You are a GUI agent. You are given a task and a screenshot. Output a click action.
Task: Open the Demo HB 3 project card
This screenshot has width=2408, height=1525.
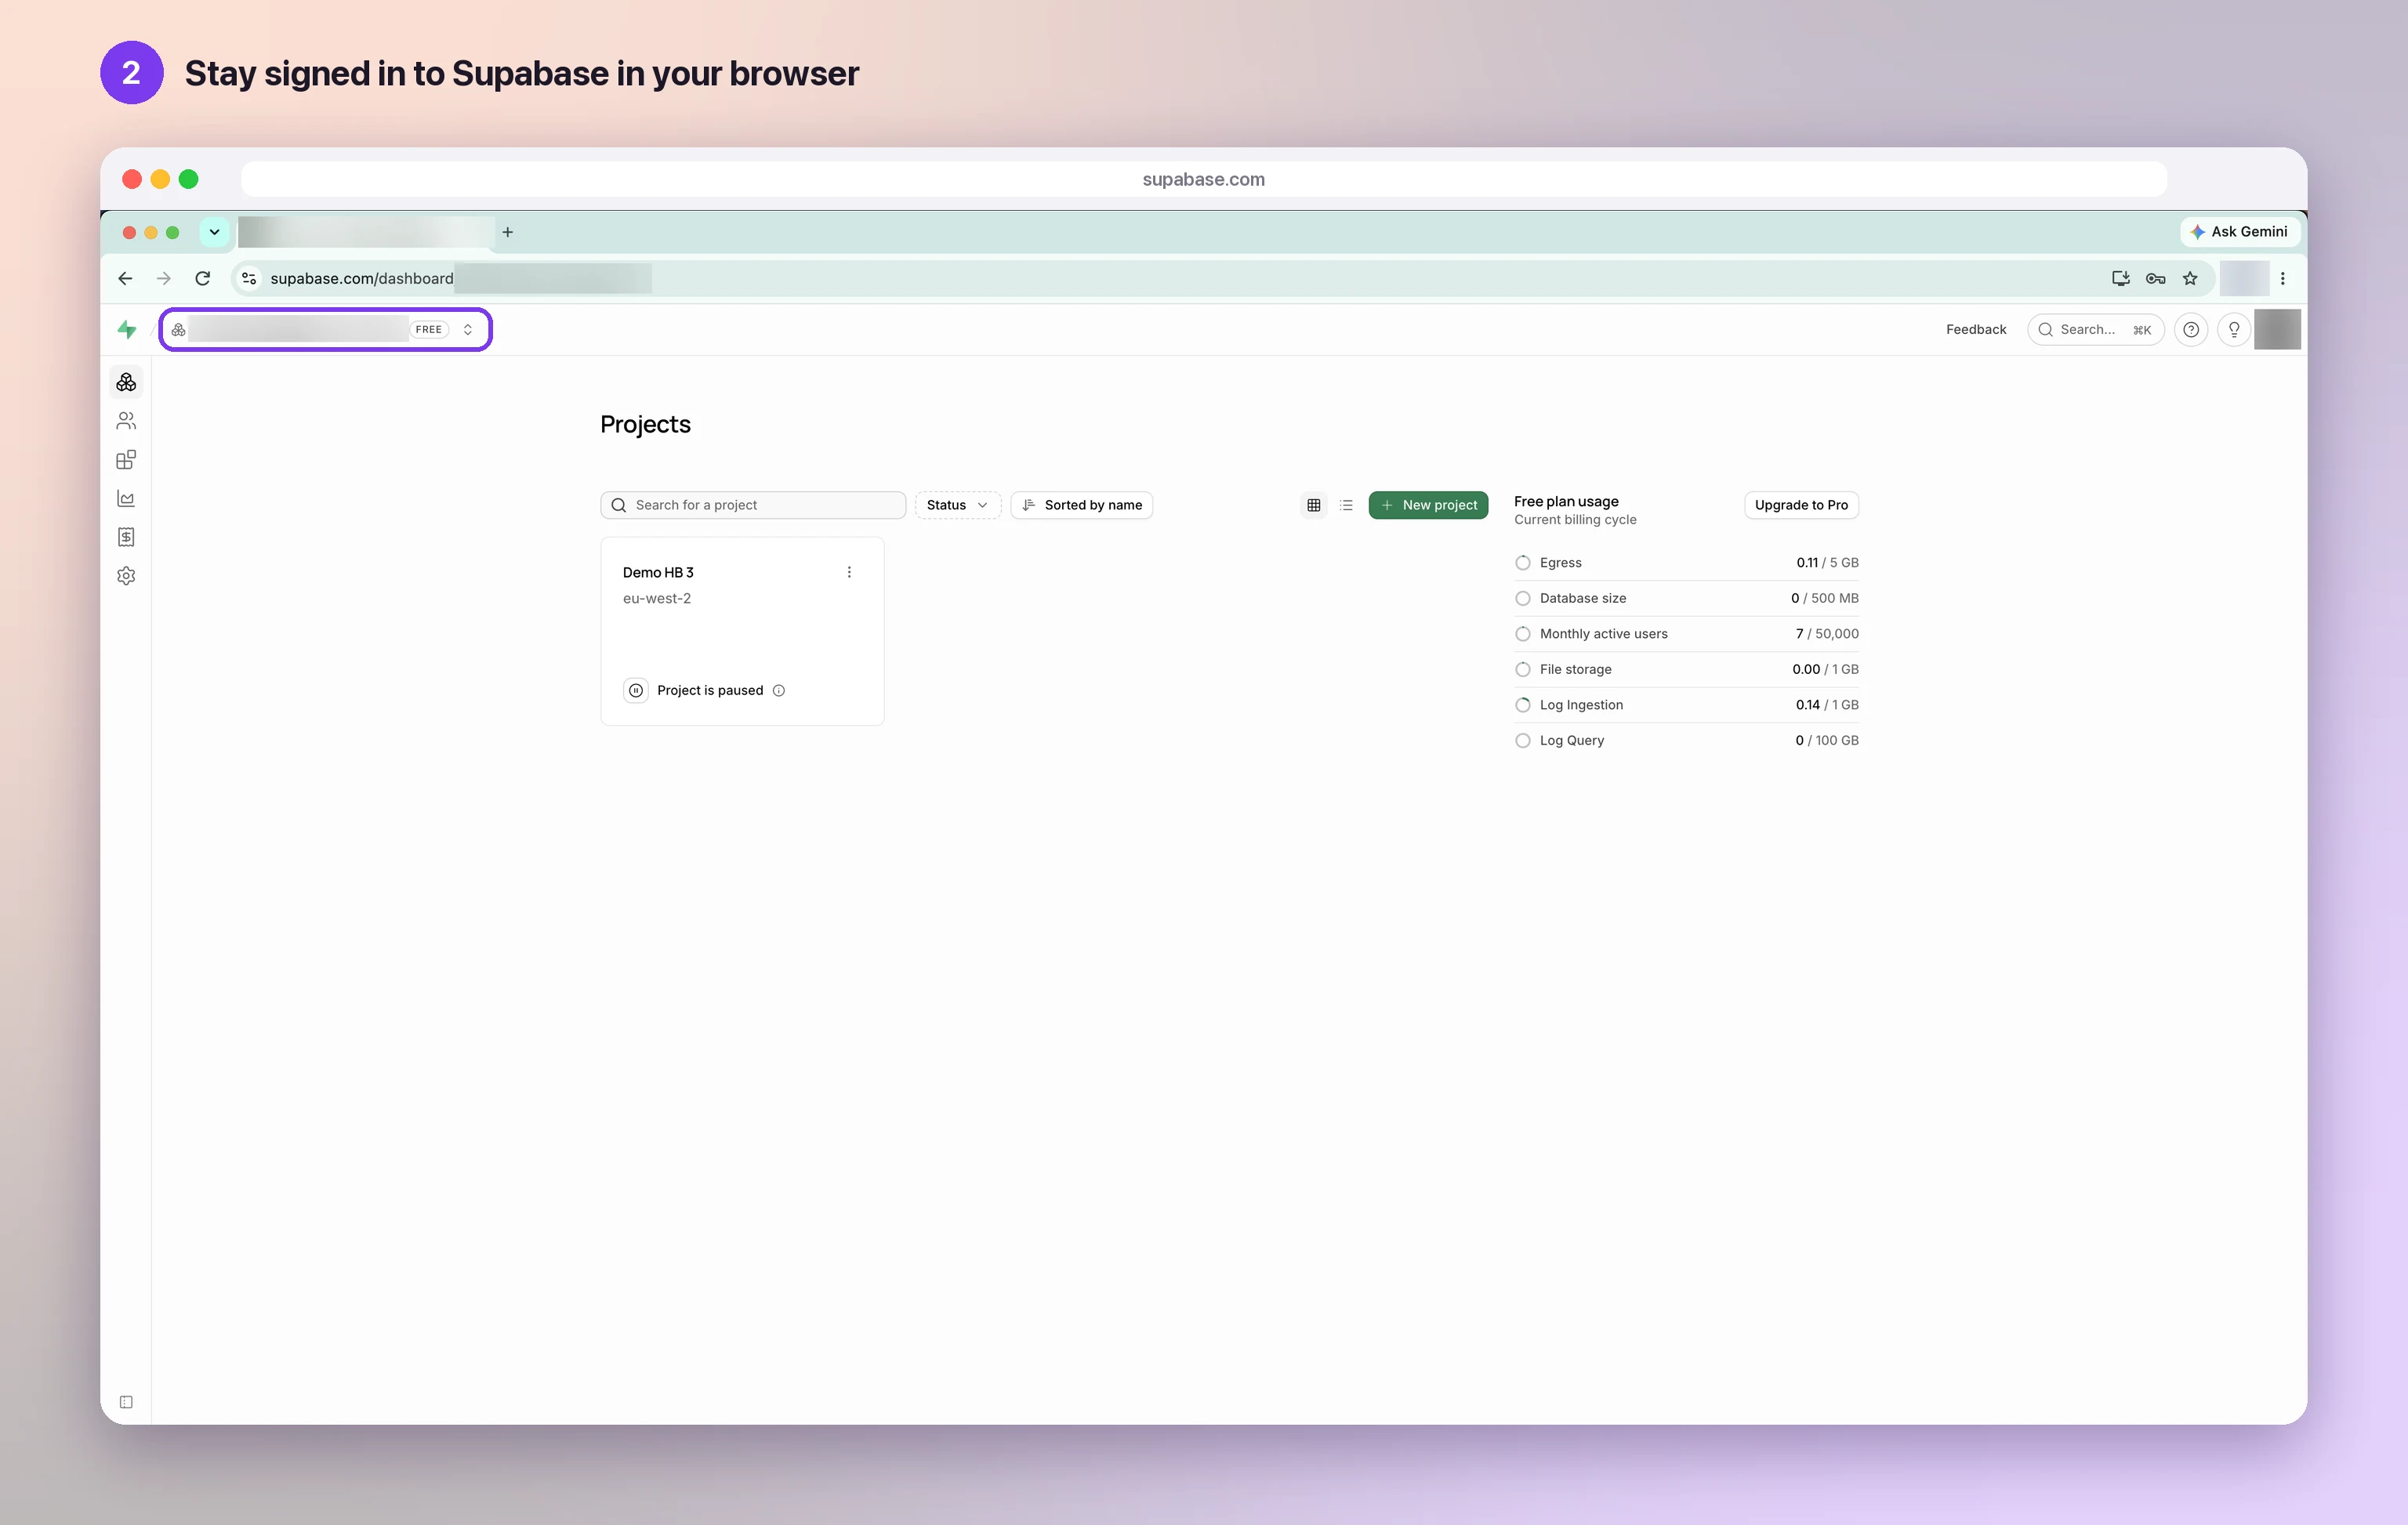tap(742, 631)
